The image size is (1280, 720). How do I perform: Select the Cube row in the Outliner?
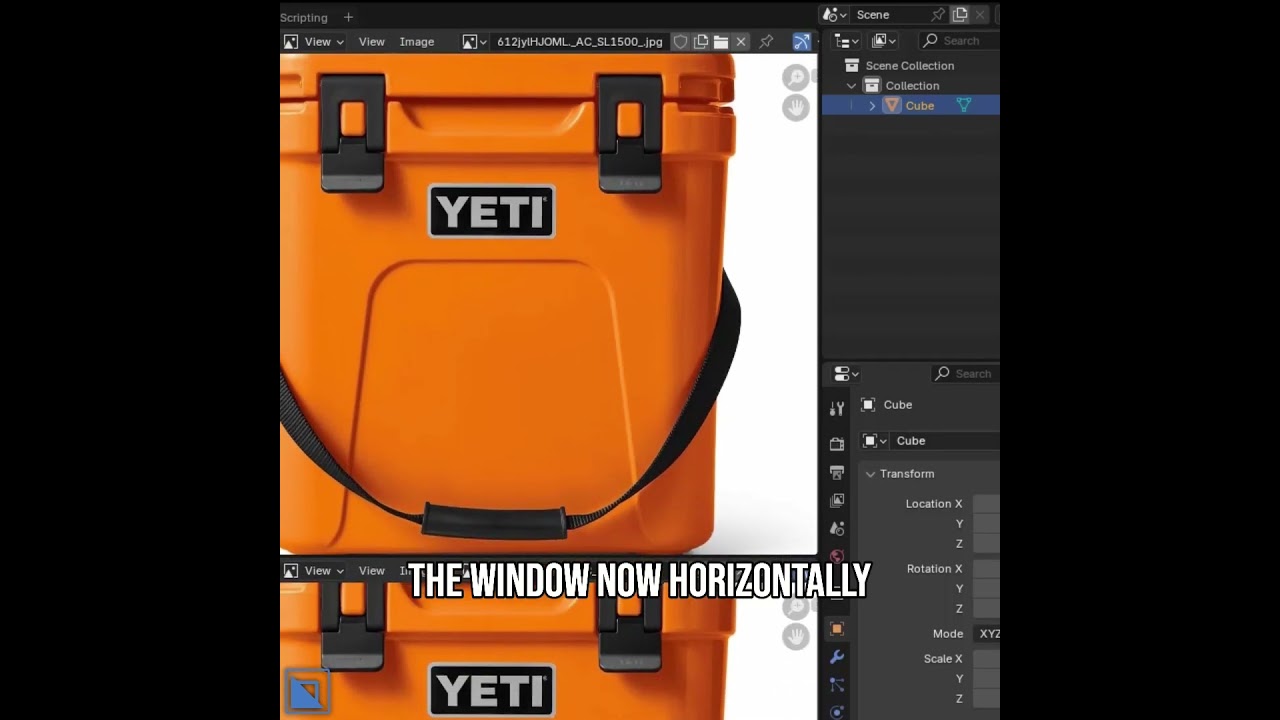click(x=911, y=106)
